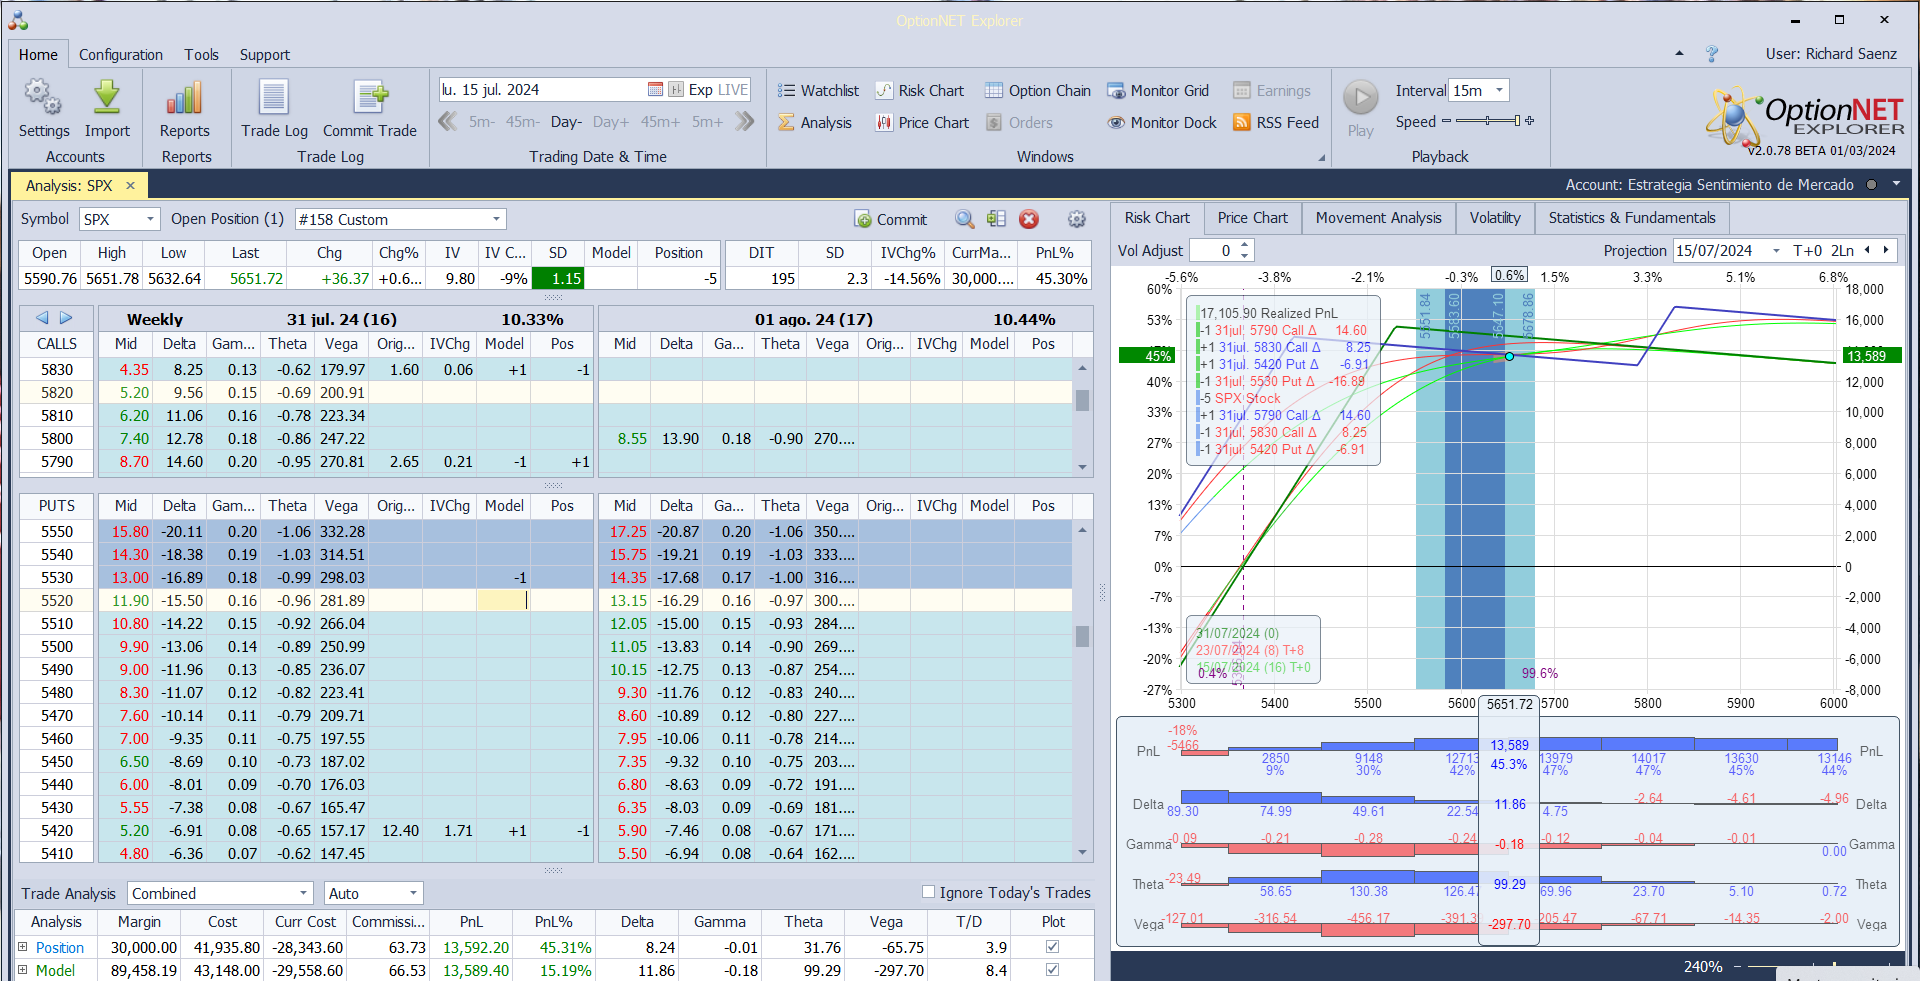Open the Interval 15m dropdown
The width and height of the screenshot is (1920, 981).
click(x=1500, y=90)
